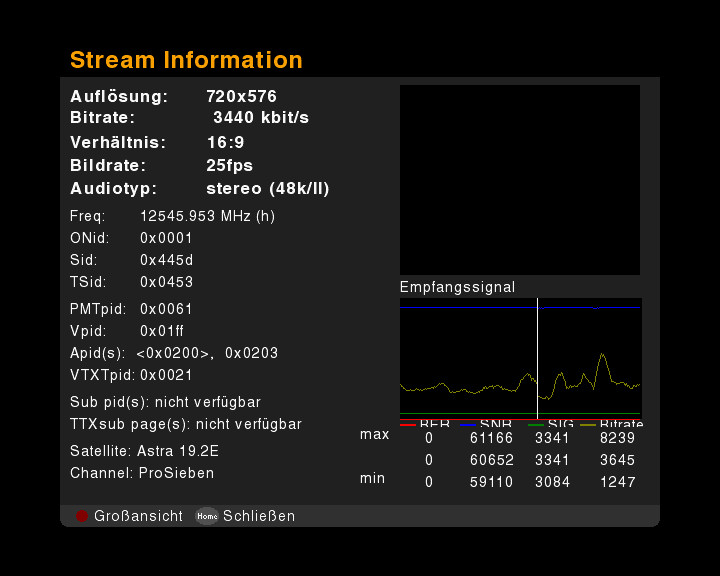Click the Stream Information title
Viewport: 720px width, 576px height.
186,60
